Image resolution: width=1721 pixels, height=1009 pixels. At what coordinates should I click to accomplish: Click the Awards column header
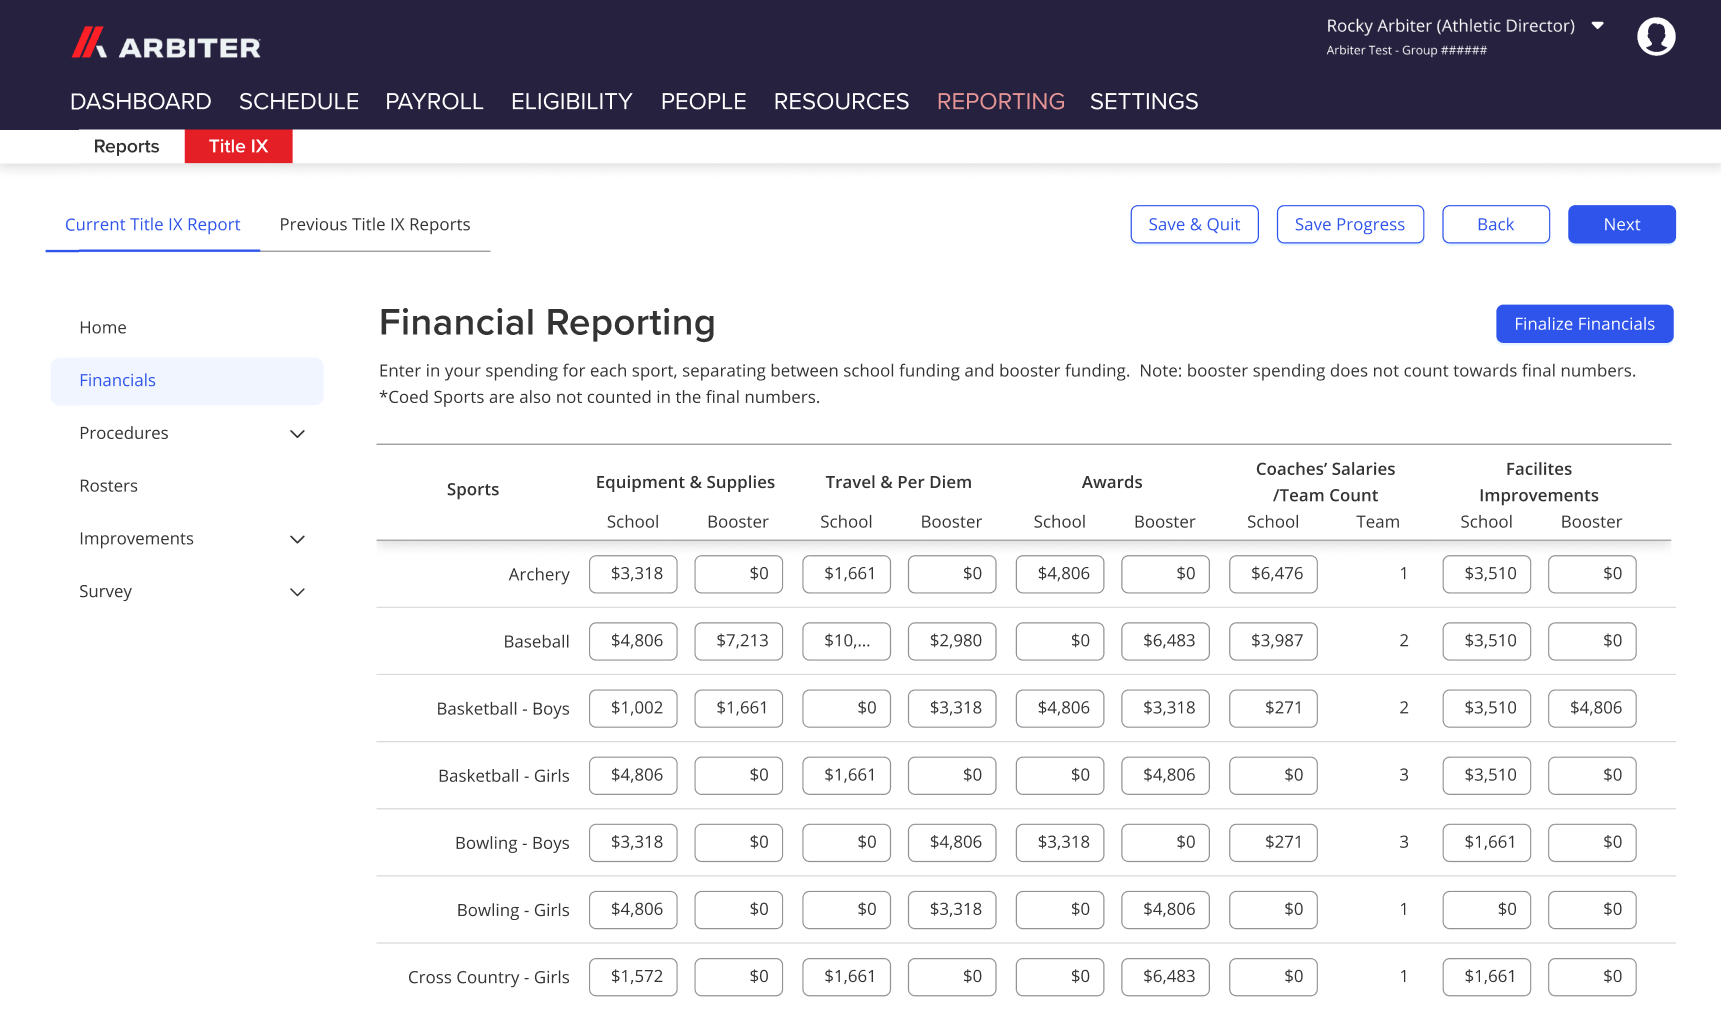1112,482
